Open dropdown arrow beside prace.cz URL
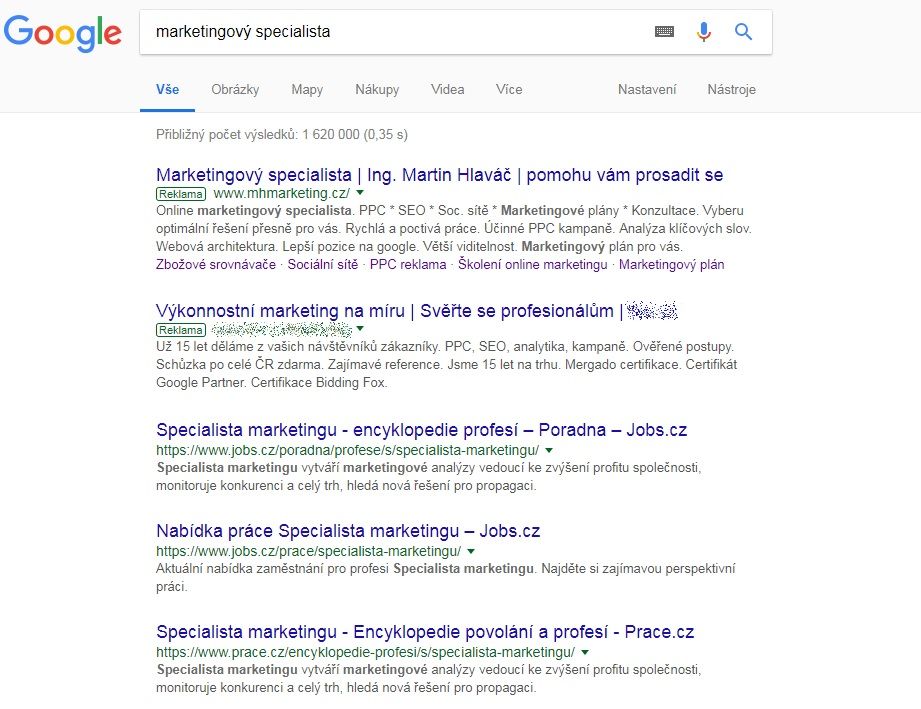Screen dimensions: 921x709 tap(585, 652)
